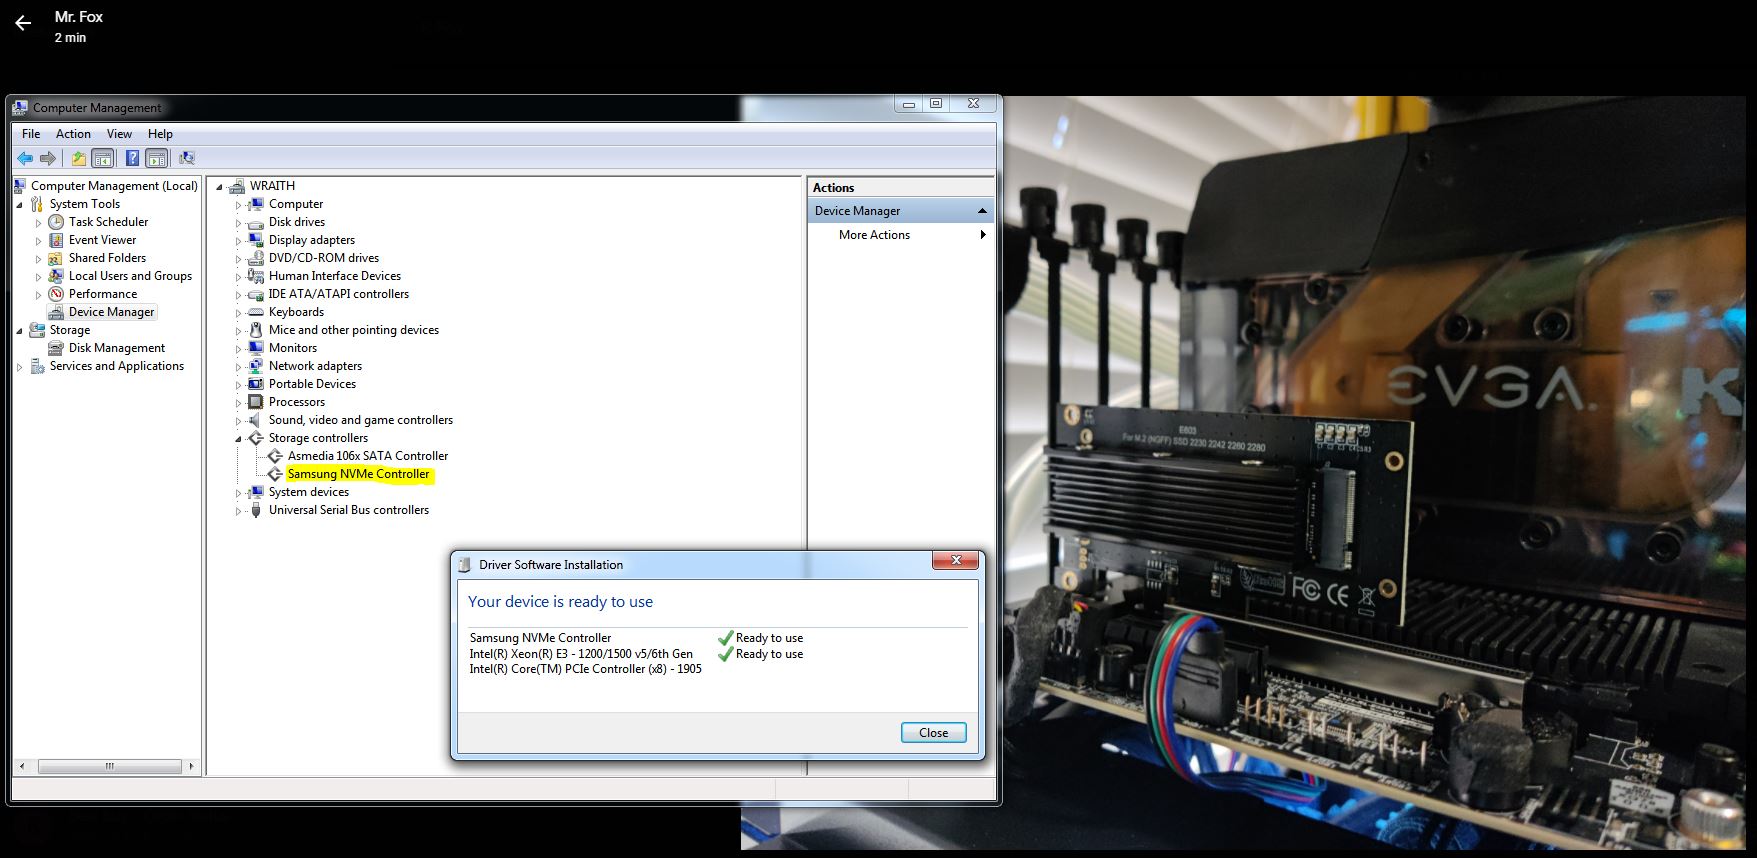This screenshot has width=1757, height=858.
Task: Expand the Disk drives category
Action: (238, 223)
